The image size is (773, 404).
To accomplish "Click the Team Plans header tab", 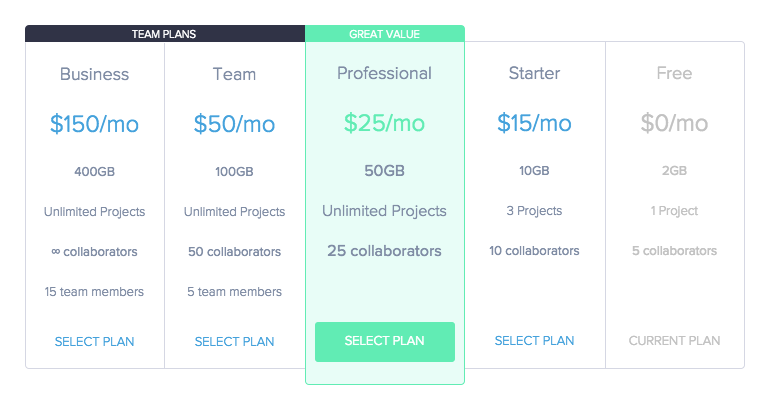I will [165, 34].
